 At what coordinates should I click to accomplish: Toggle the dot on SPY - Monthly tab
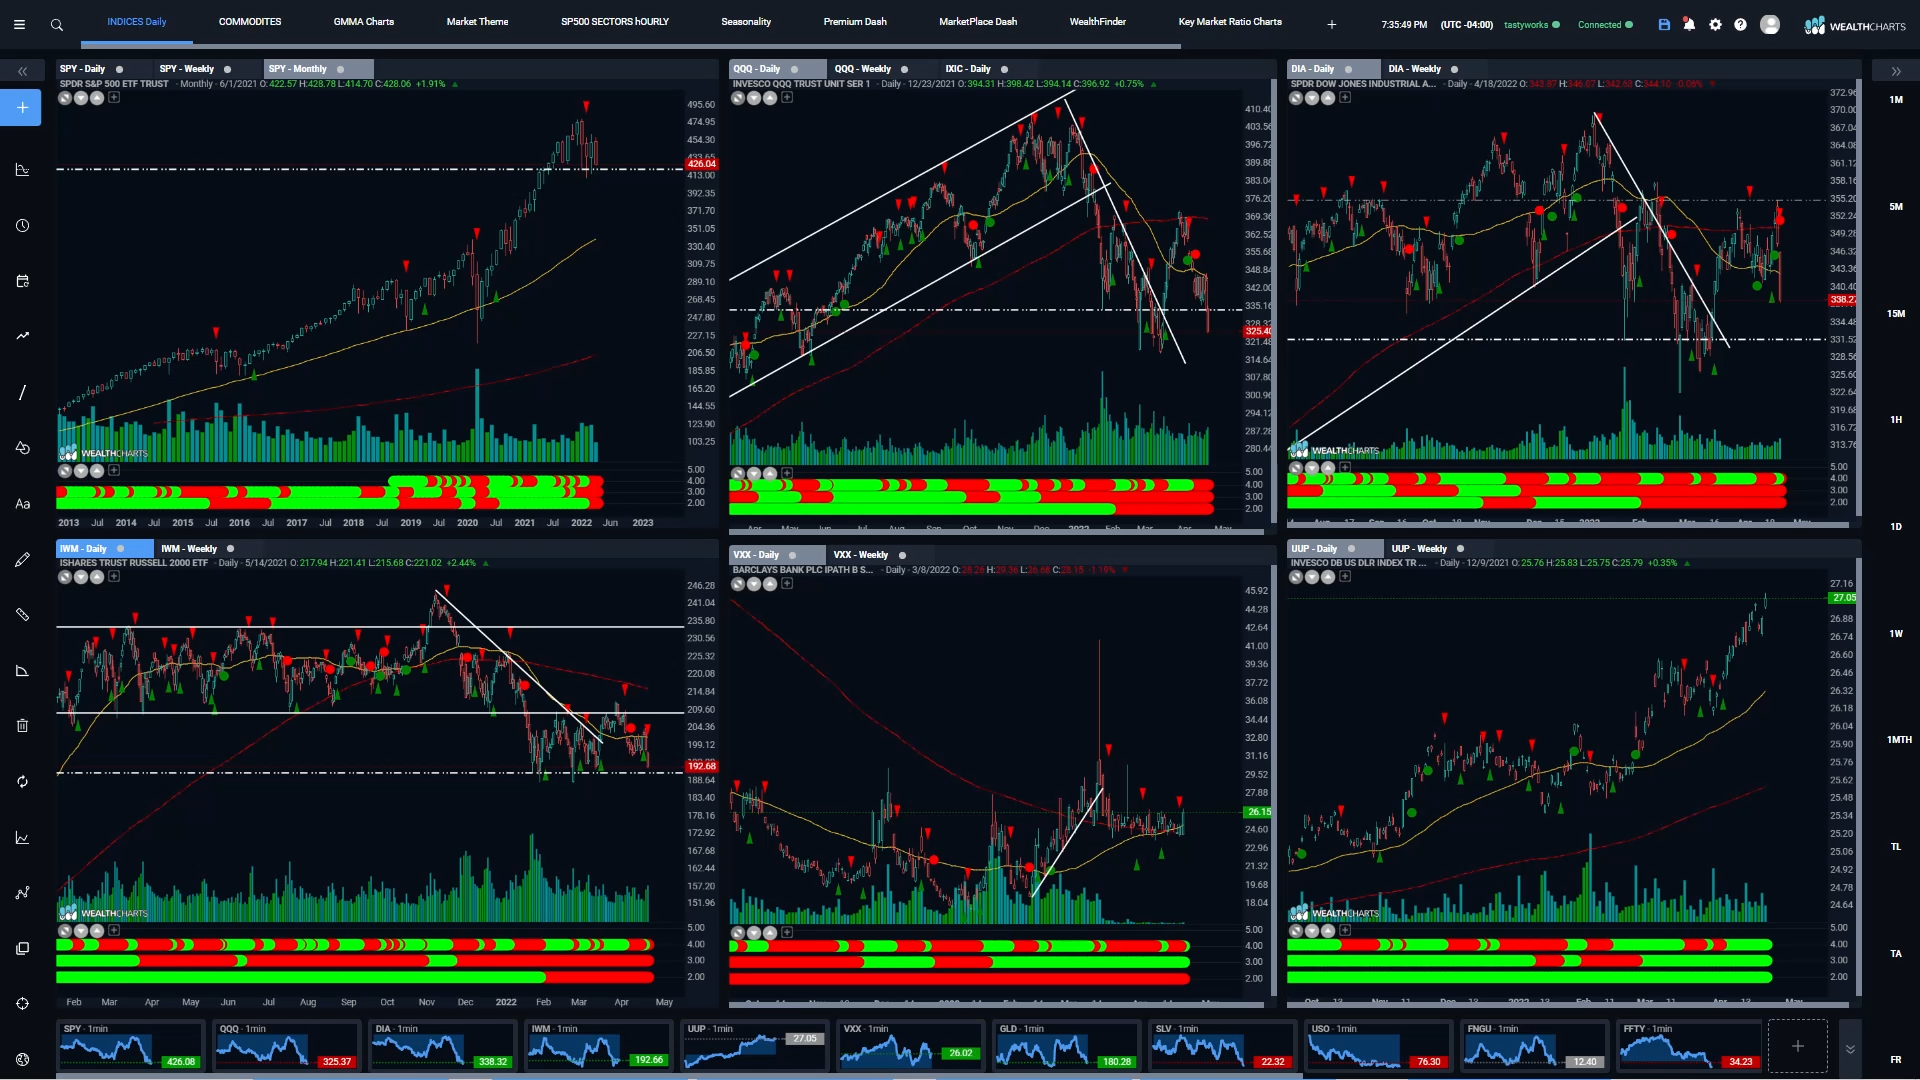(340, 69)
